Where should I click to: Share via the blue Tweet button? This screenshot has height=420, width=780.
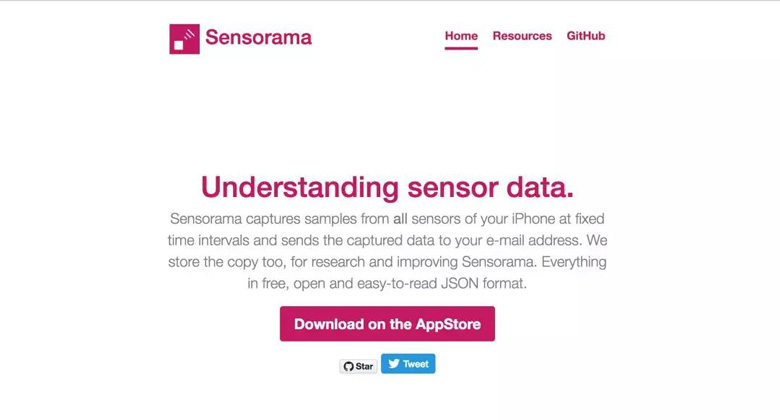point(408,364)
